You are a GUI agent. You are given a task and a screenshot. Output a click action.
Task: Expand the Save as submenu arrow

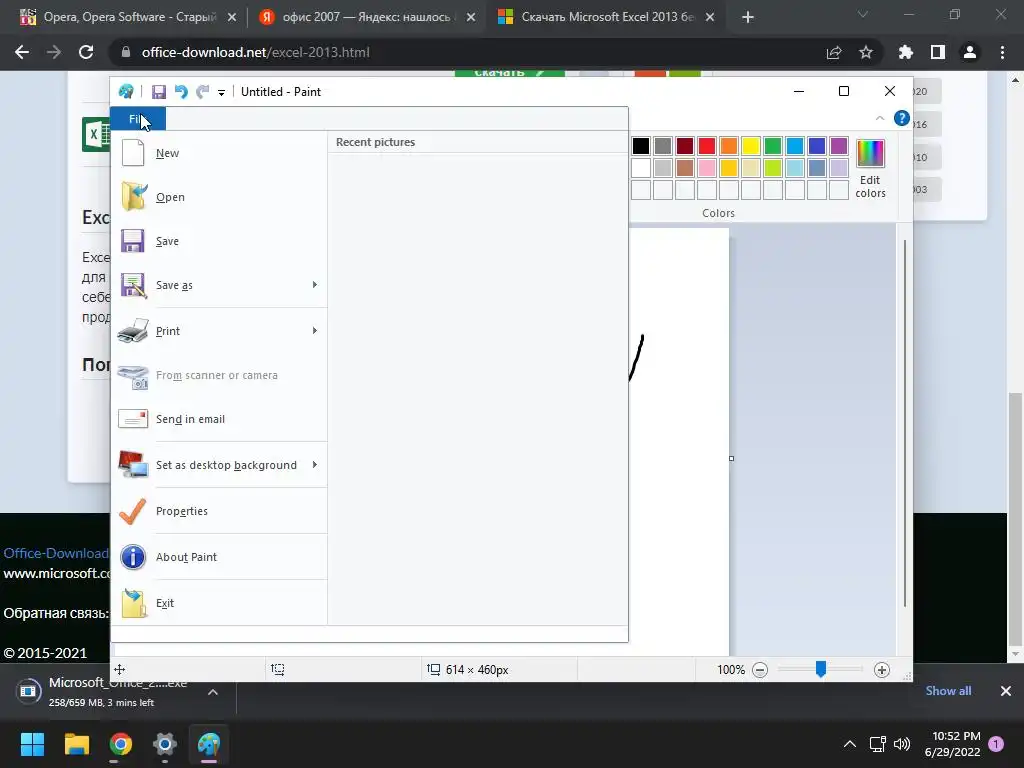tap(315, 285)
